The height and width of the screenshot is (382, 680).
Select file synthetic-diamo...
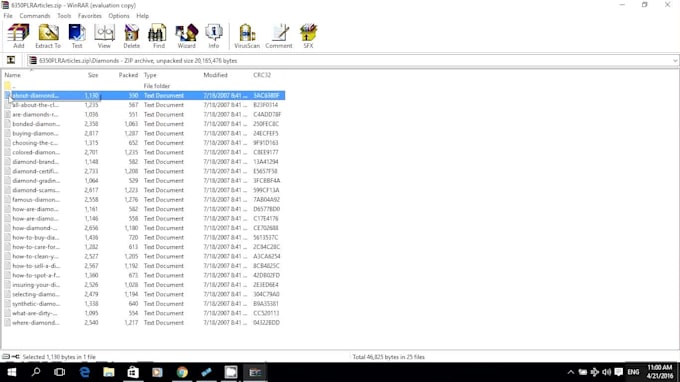point(144,304)
